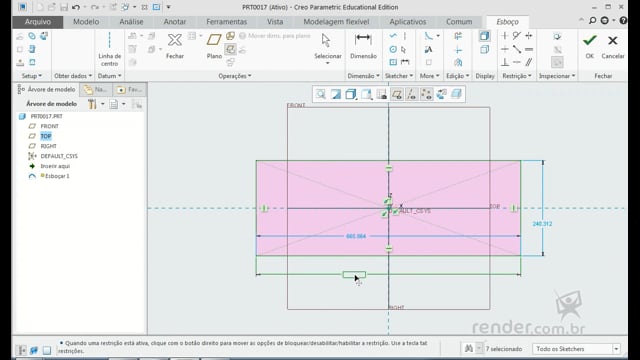Click the Fechar scissors icon

[175, 45]
